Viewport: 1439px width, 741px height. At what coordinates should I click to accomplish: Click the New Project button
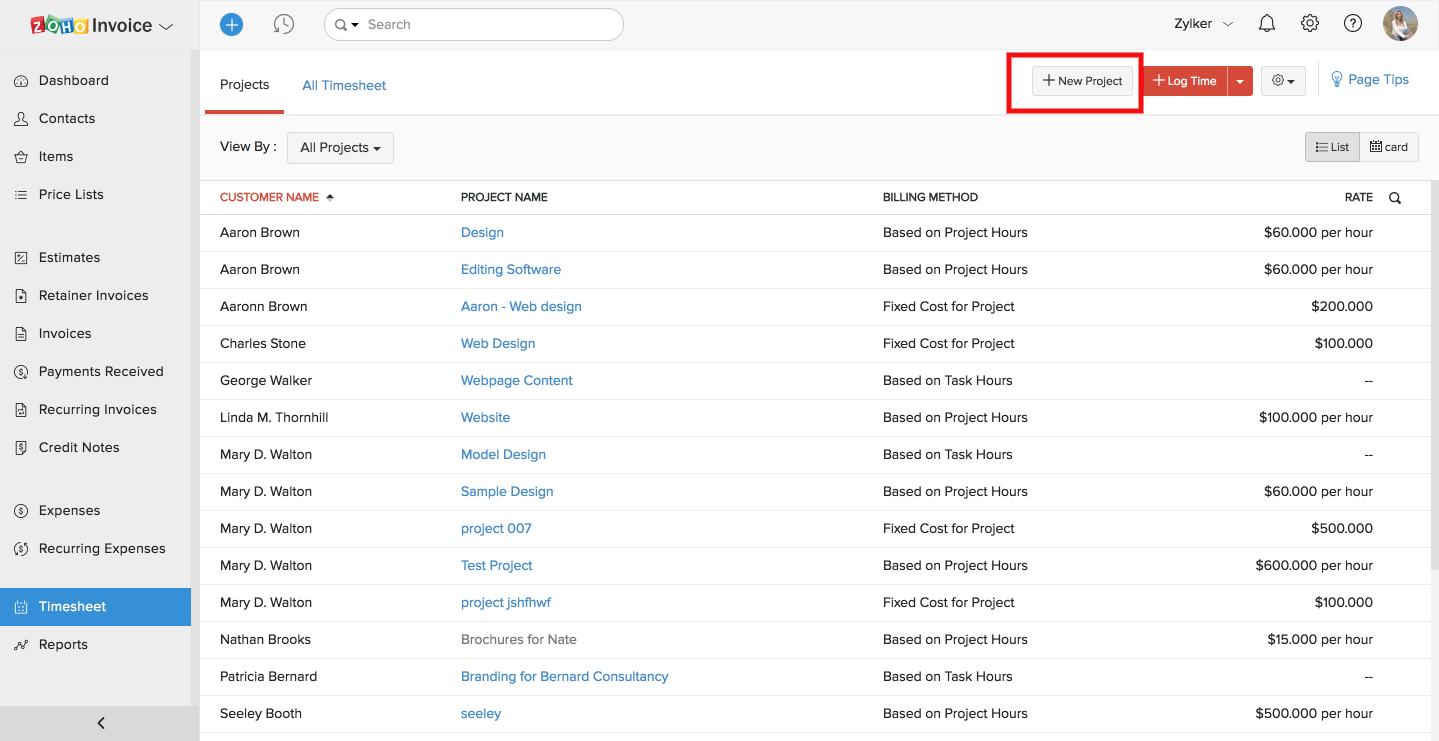[x=1082, y=81]
